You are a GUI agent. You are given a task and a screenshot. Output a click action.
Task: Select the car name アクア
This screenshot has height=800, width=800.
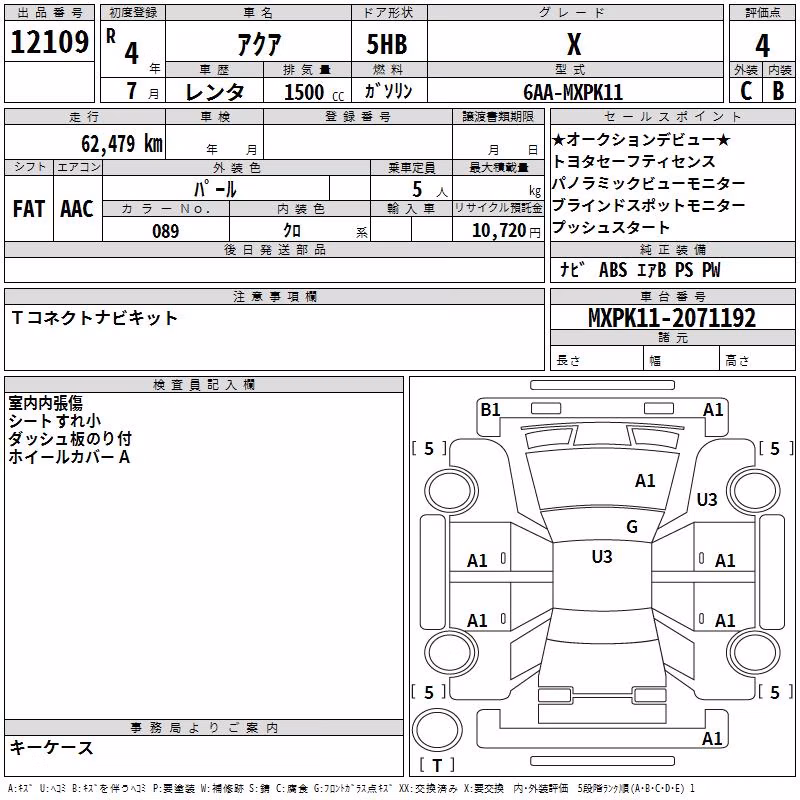tap(259, 44)
